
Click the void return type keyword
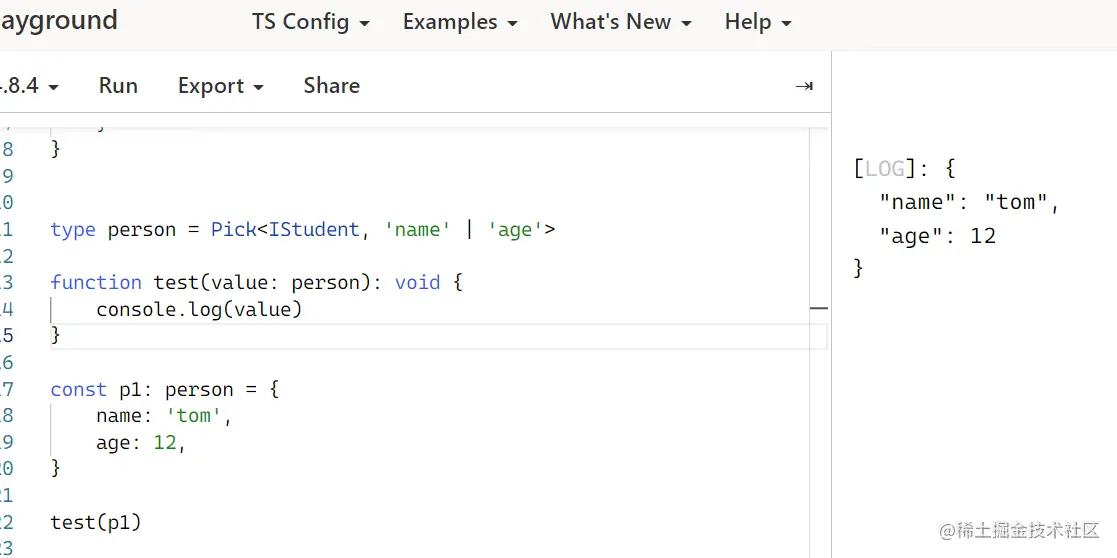coord(417,282)
